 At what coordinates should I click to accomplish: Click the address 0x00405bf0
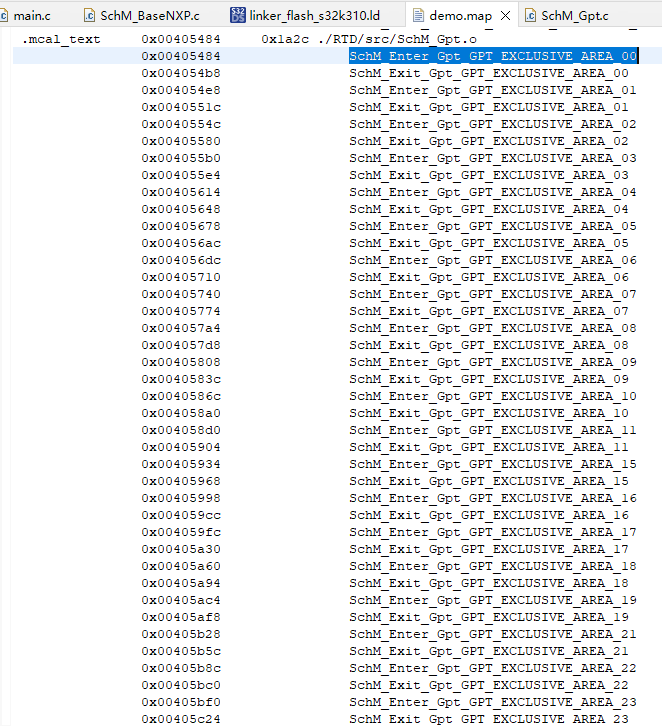pos(181,702)
